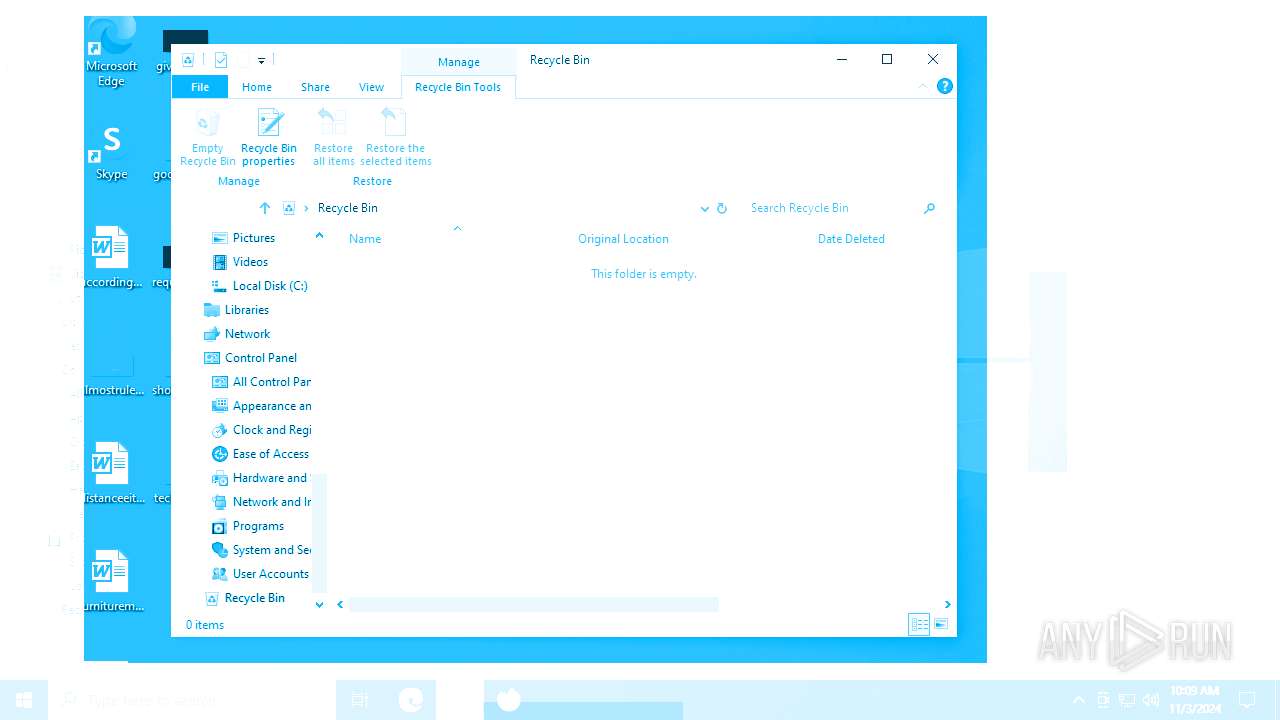The width and height of the screenshot is (1280, 720).
Task: Click the Word document starting 'according'
Action: point(111,257)
